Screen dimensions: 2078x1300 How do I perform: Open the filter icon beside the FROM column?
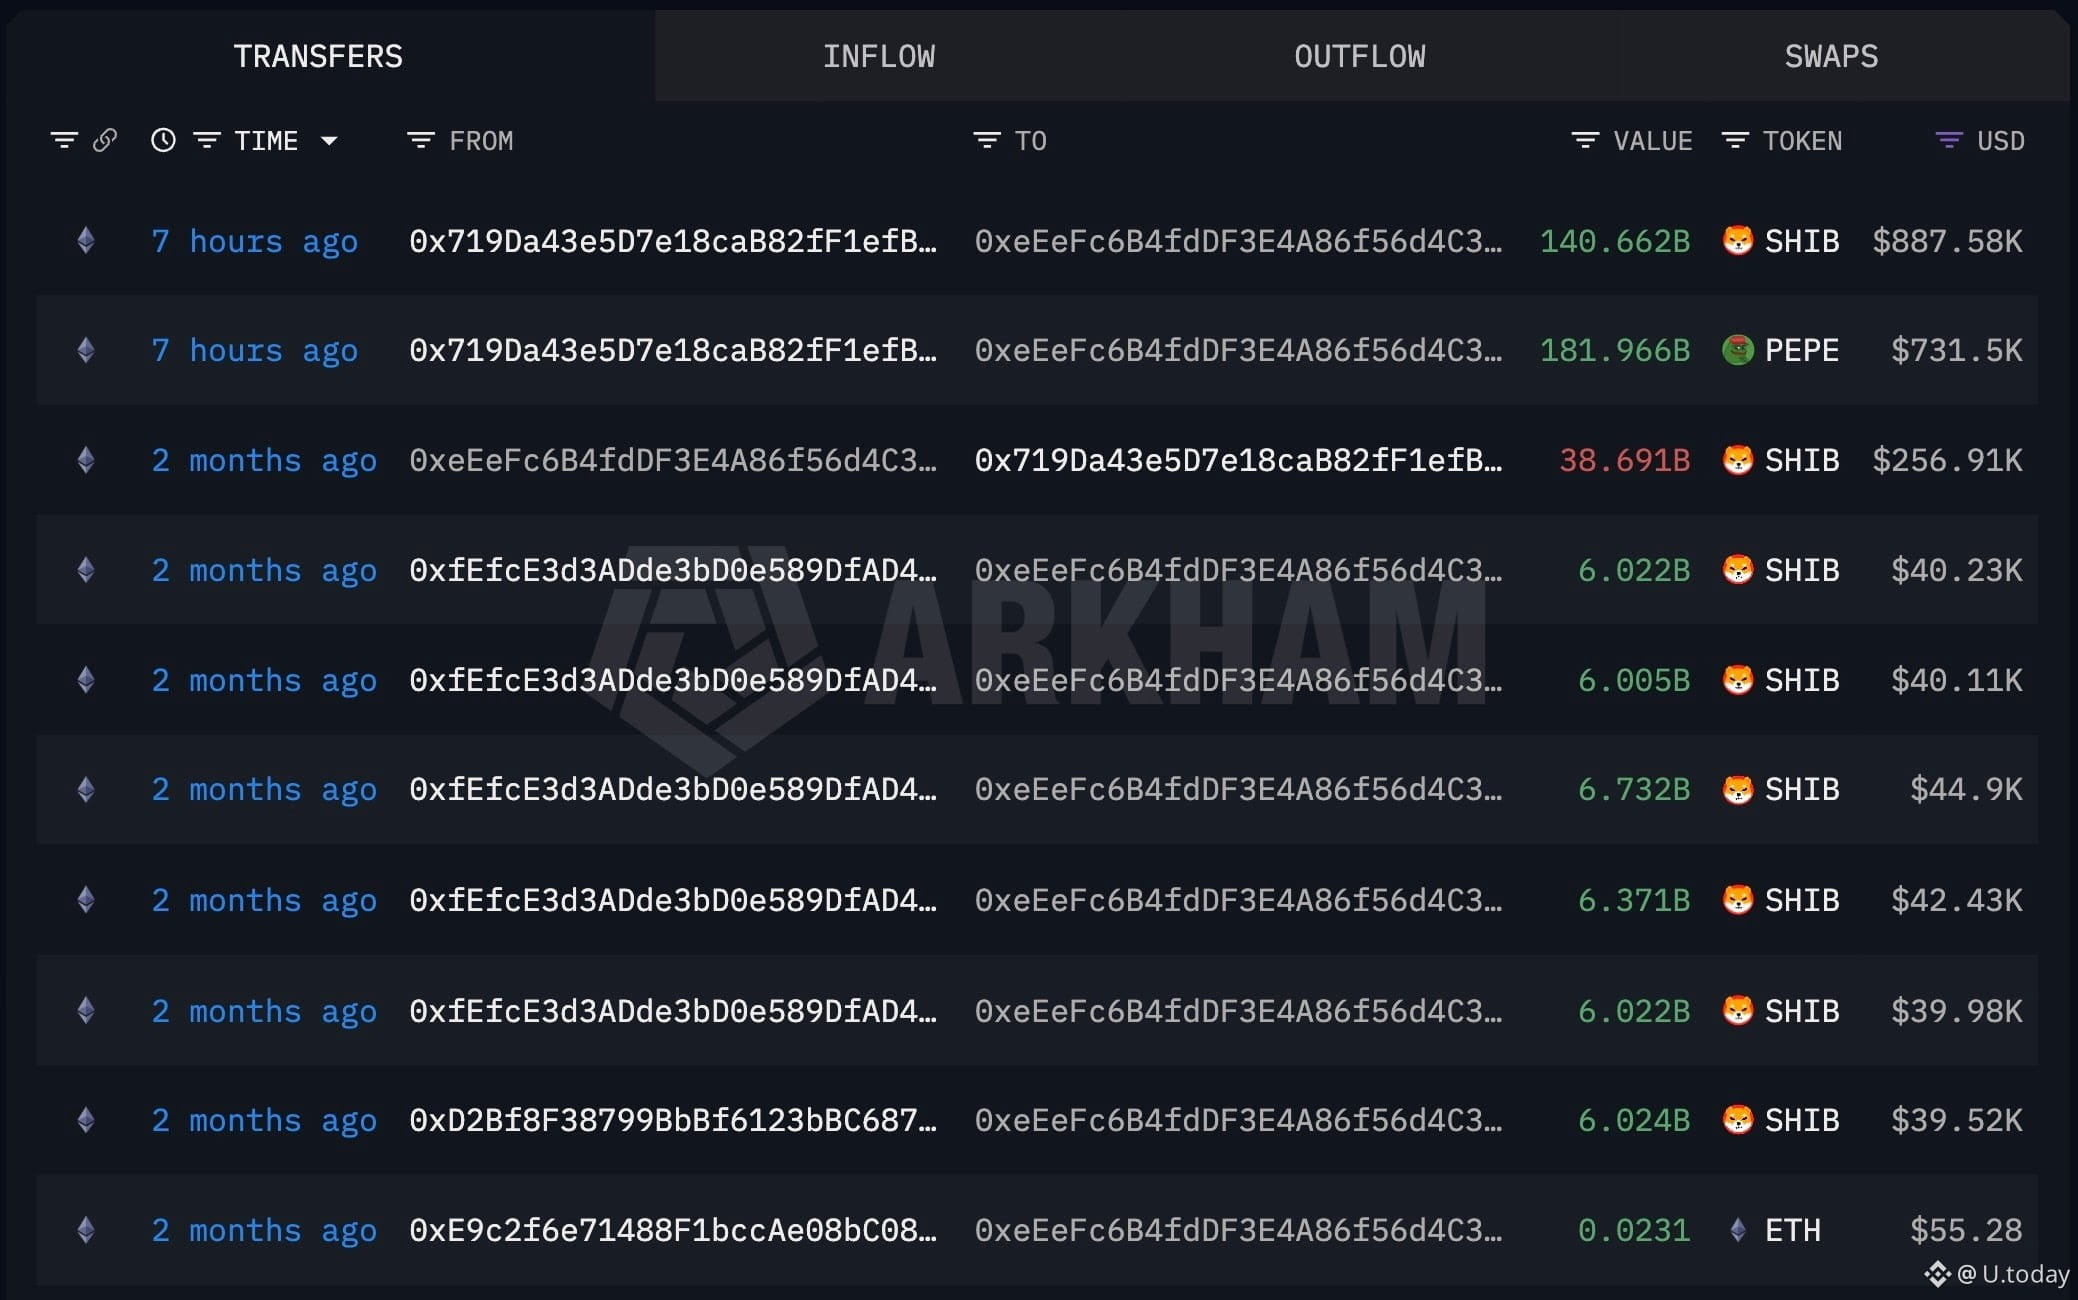[419, 140]
